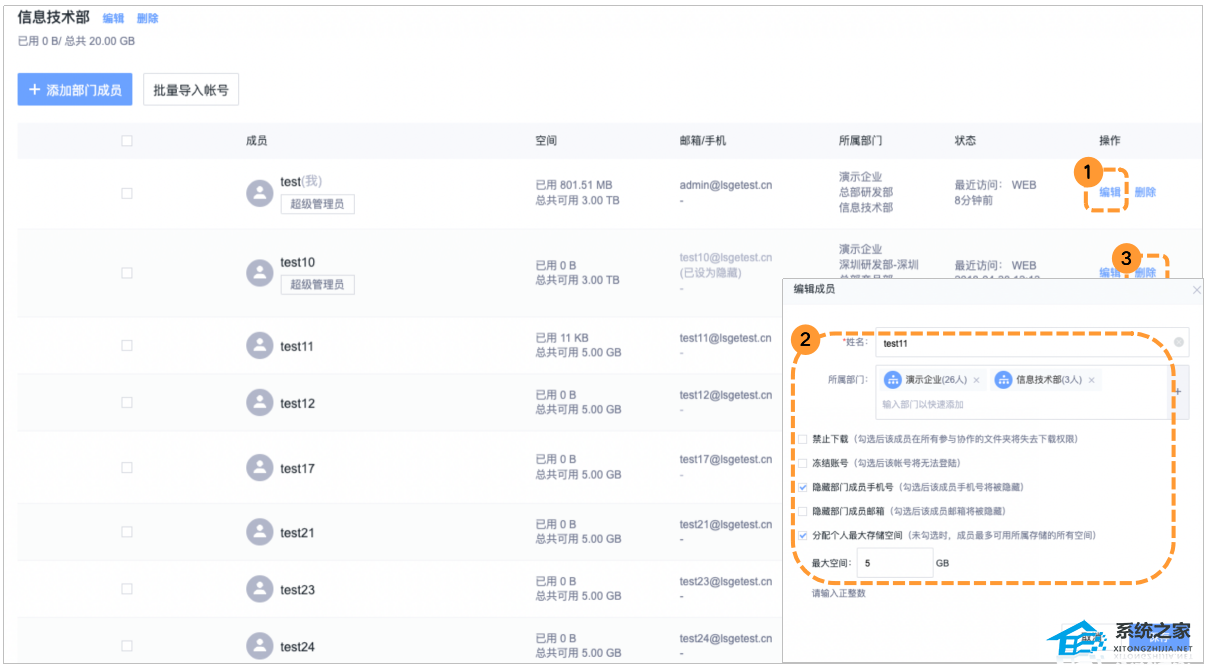Screen dimensions: 1208x667
Task: Click the email test21@lsgetest.cn
Action: pos(726,524)
